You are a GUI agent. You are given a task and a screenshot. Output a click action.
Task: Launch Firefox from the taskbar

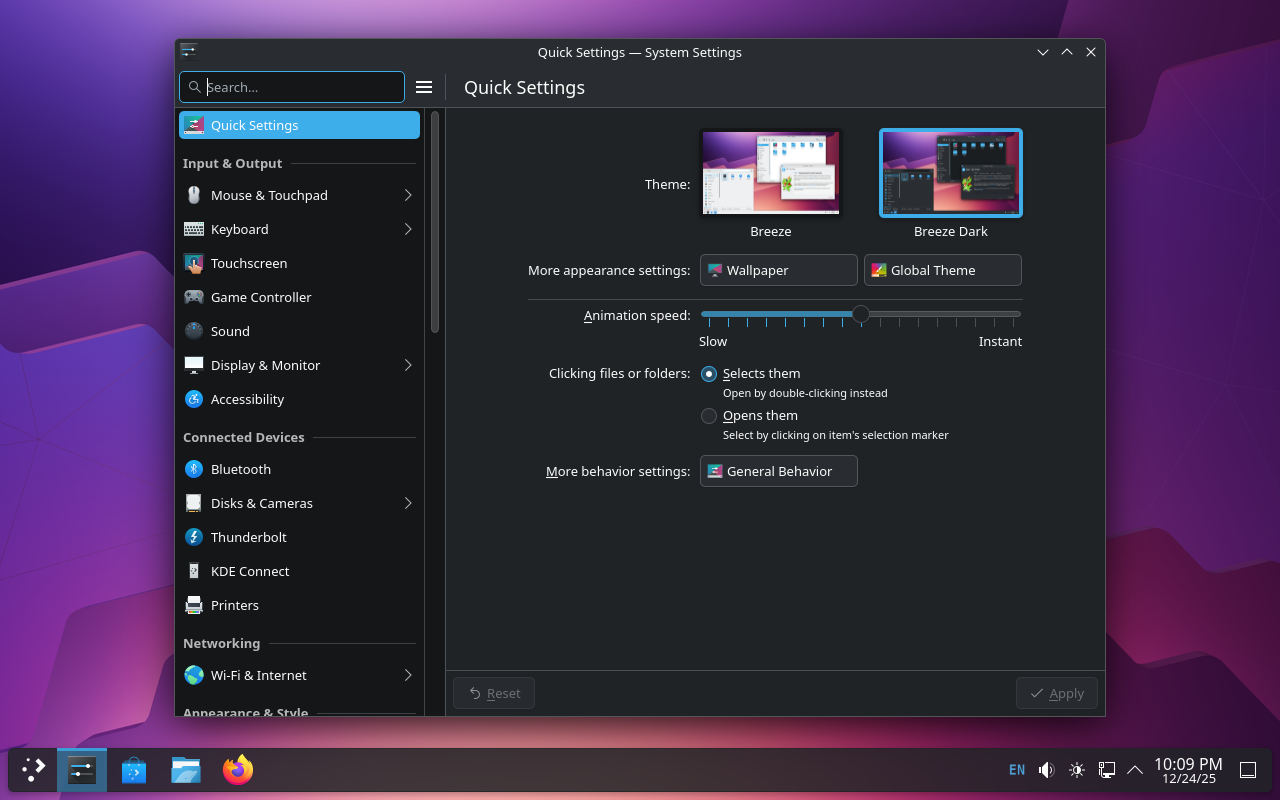[x=238, y=770]
